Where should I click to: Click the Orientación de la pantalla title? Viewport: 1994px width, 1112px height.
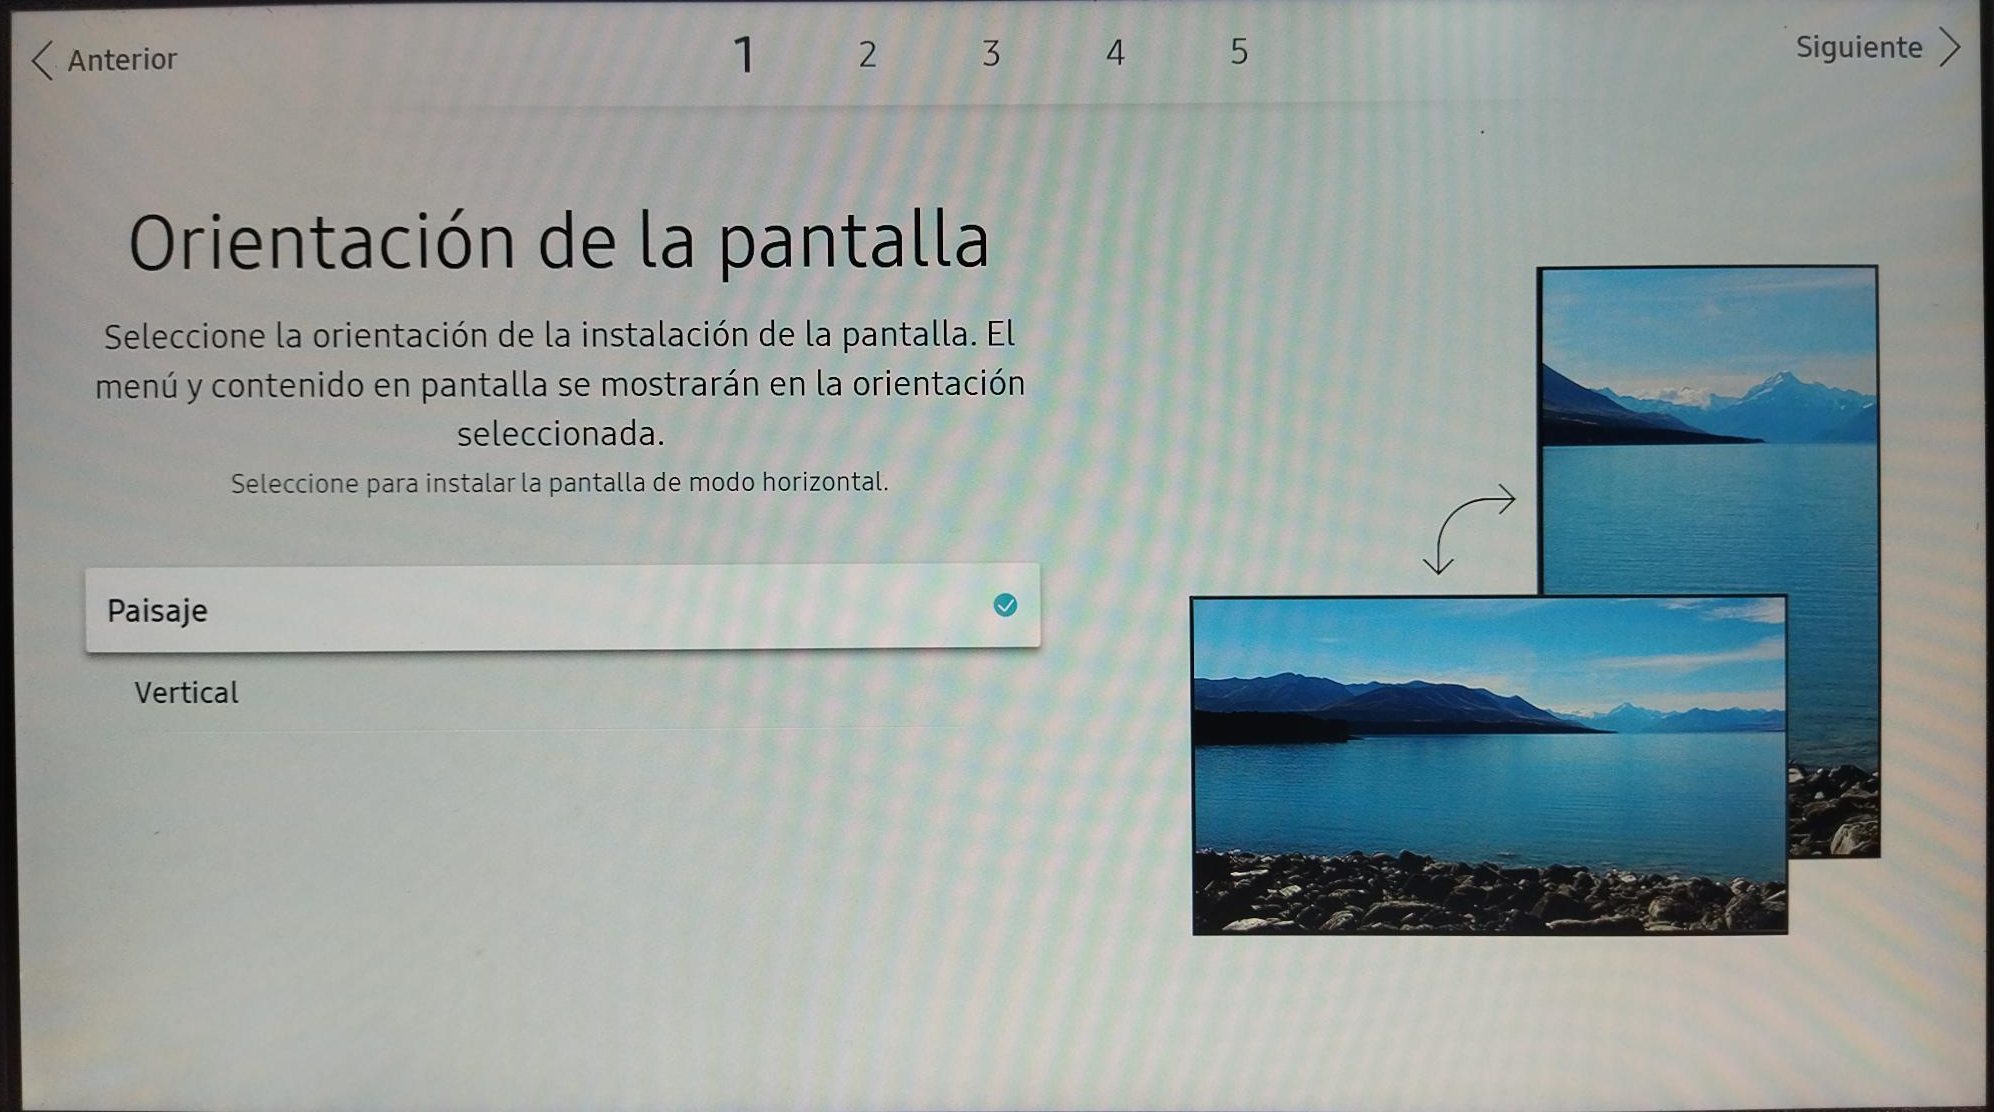[560, 238]
